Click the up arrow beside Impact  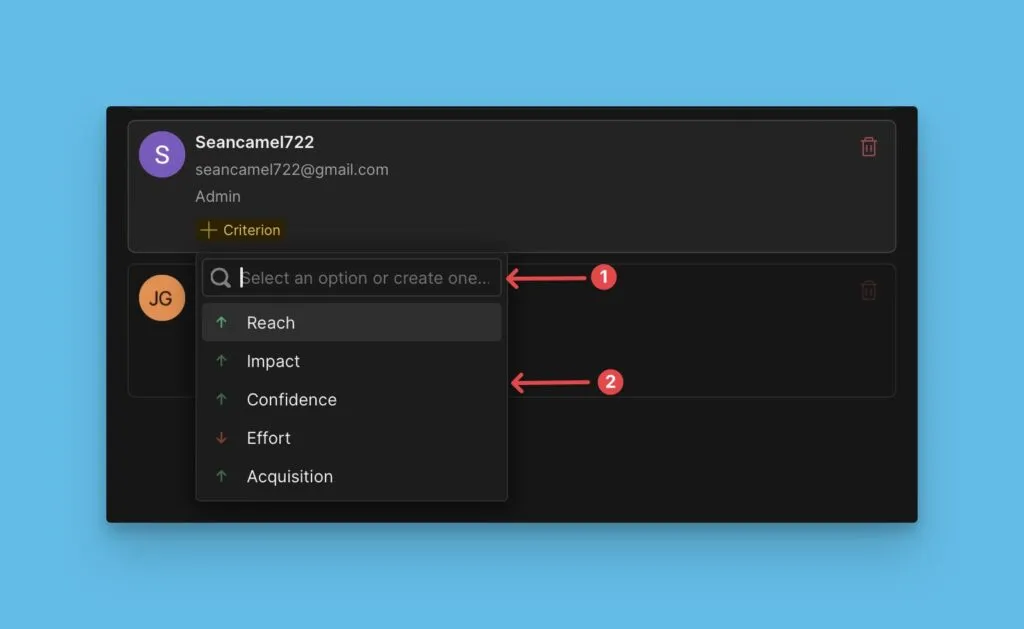click(222, 361)
